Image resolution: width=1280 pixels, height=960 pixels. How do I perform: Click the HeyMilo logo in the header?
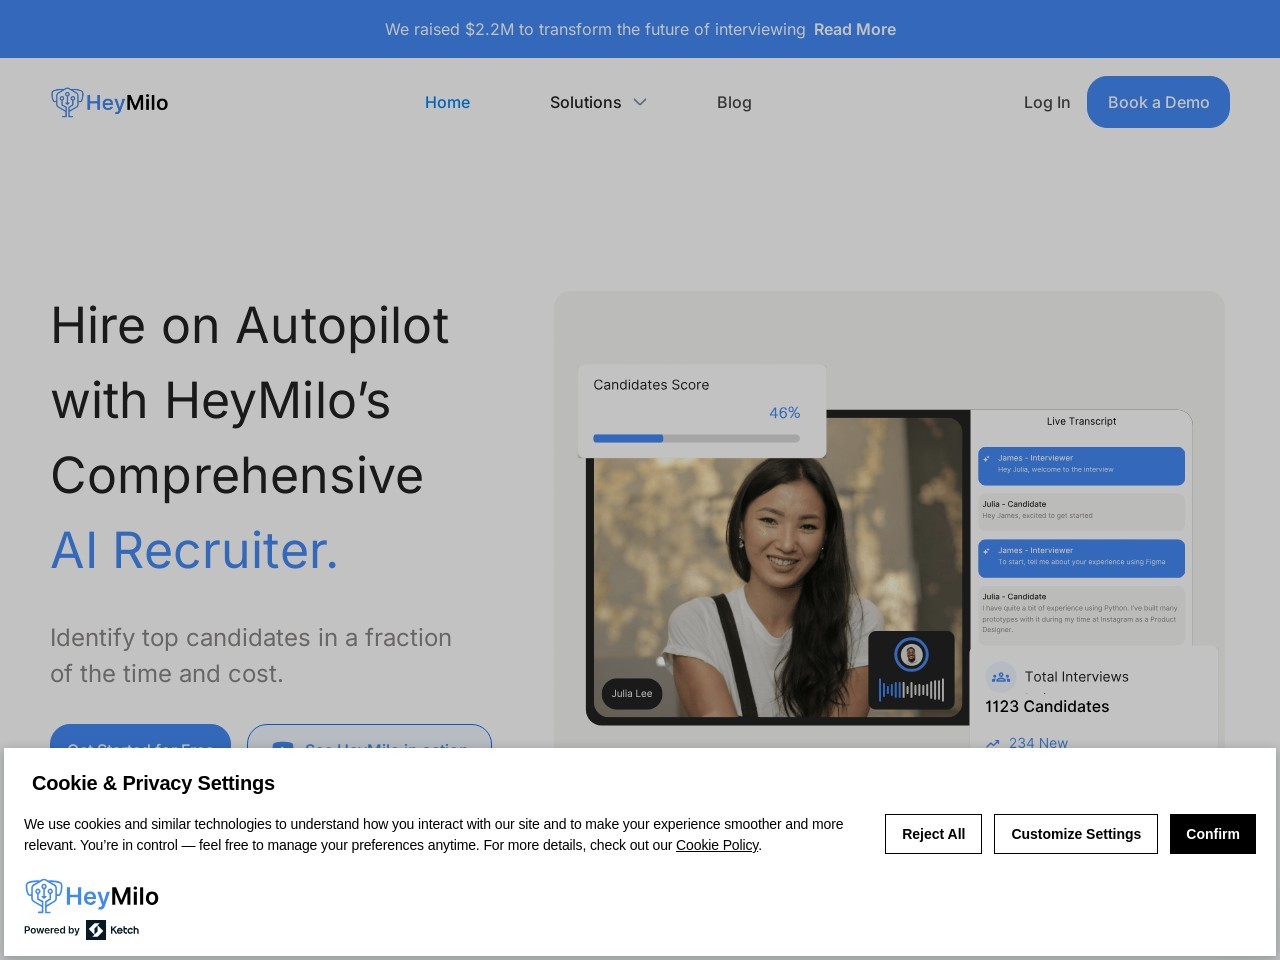[110, 102]
